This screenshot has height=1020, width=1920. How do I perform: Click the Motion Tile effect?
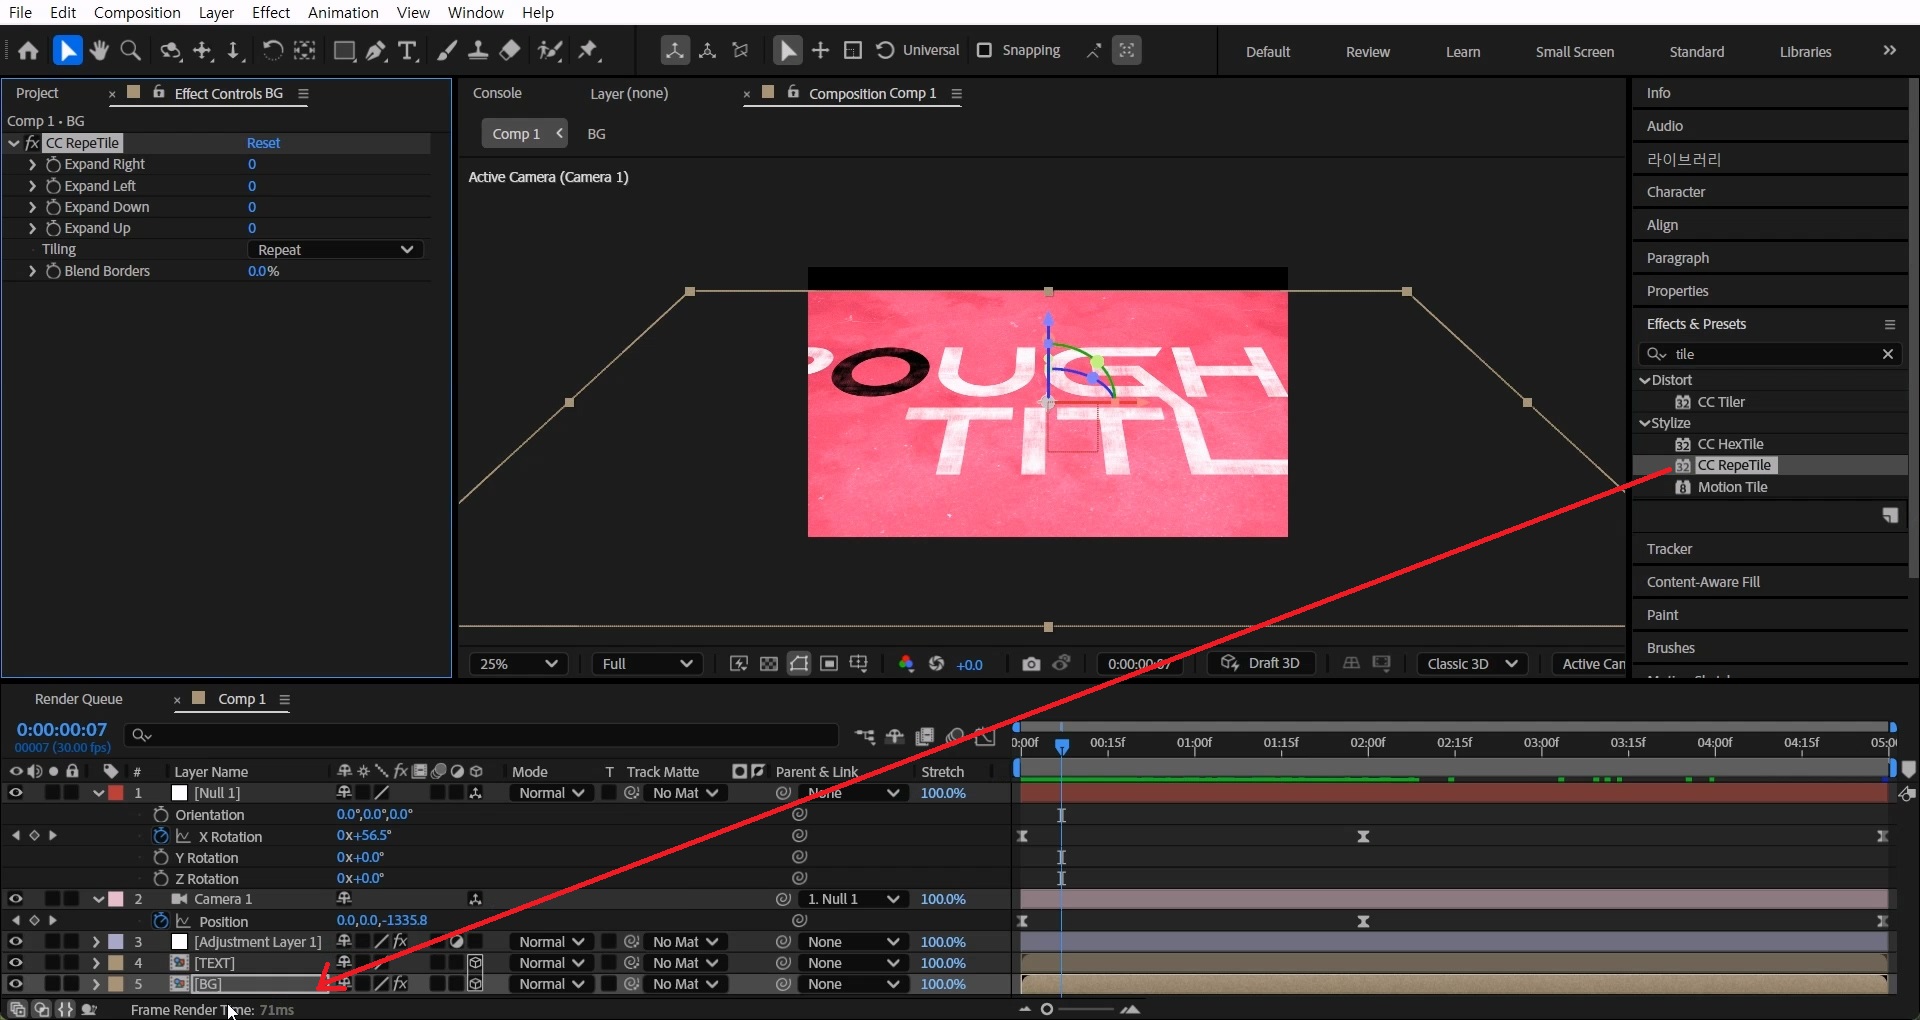(x=1732, y=487)
